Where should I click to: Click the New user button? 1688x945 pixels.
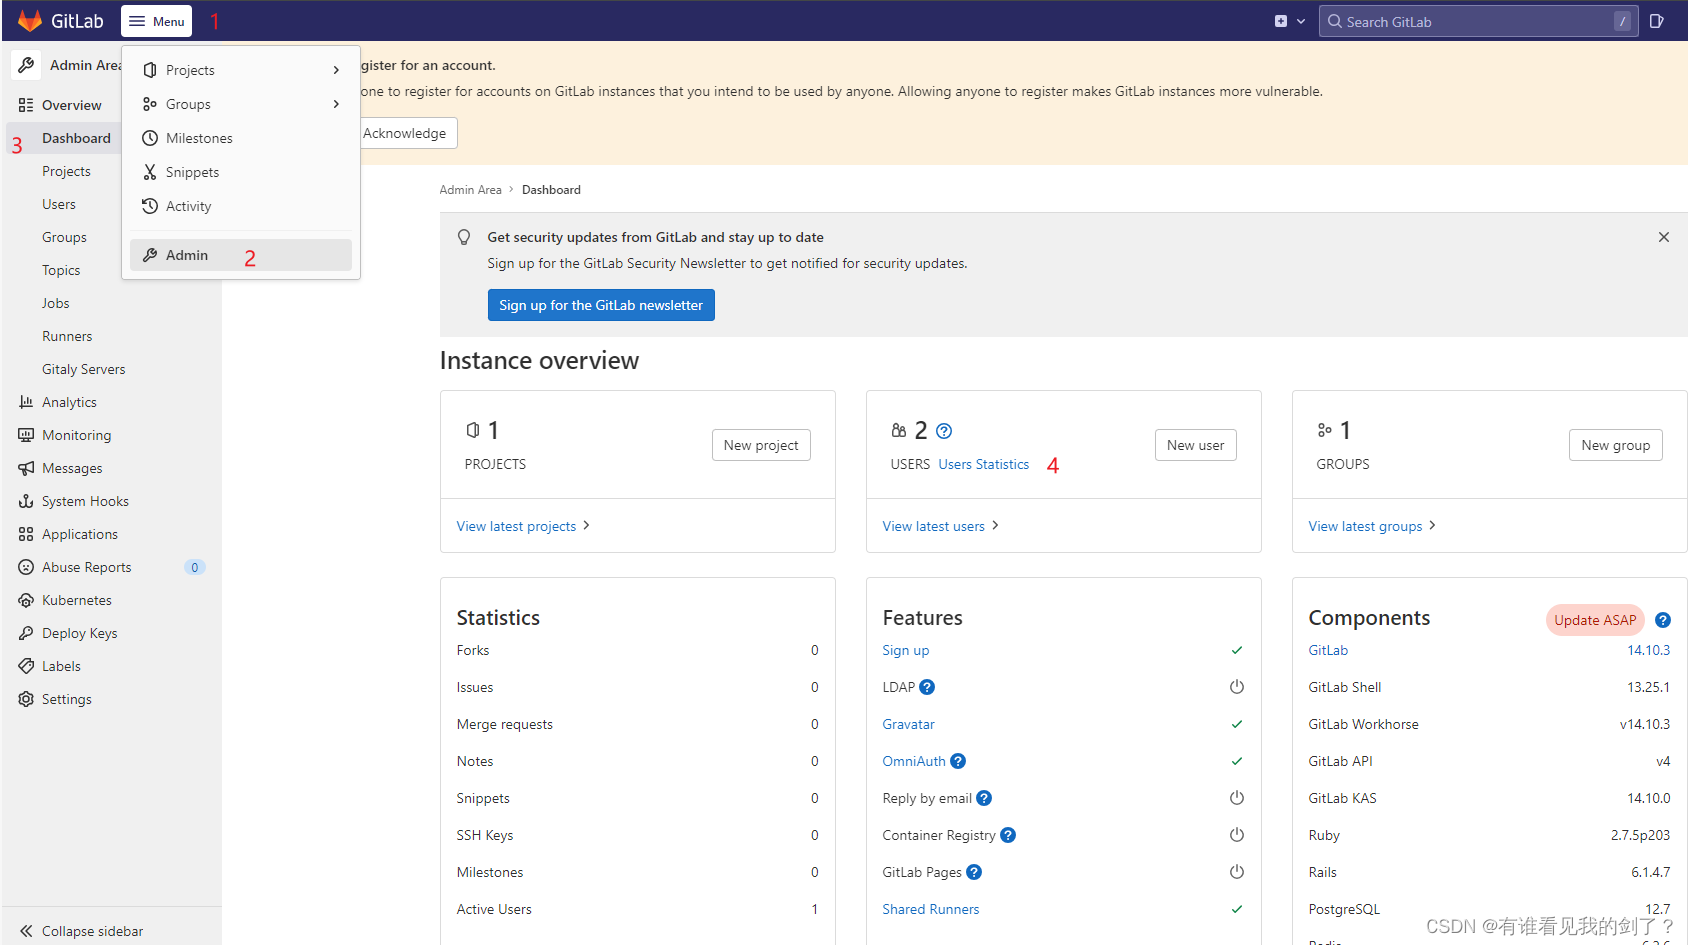1195,445
